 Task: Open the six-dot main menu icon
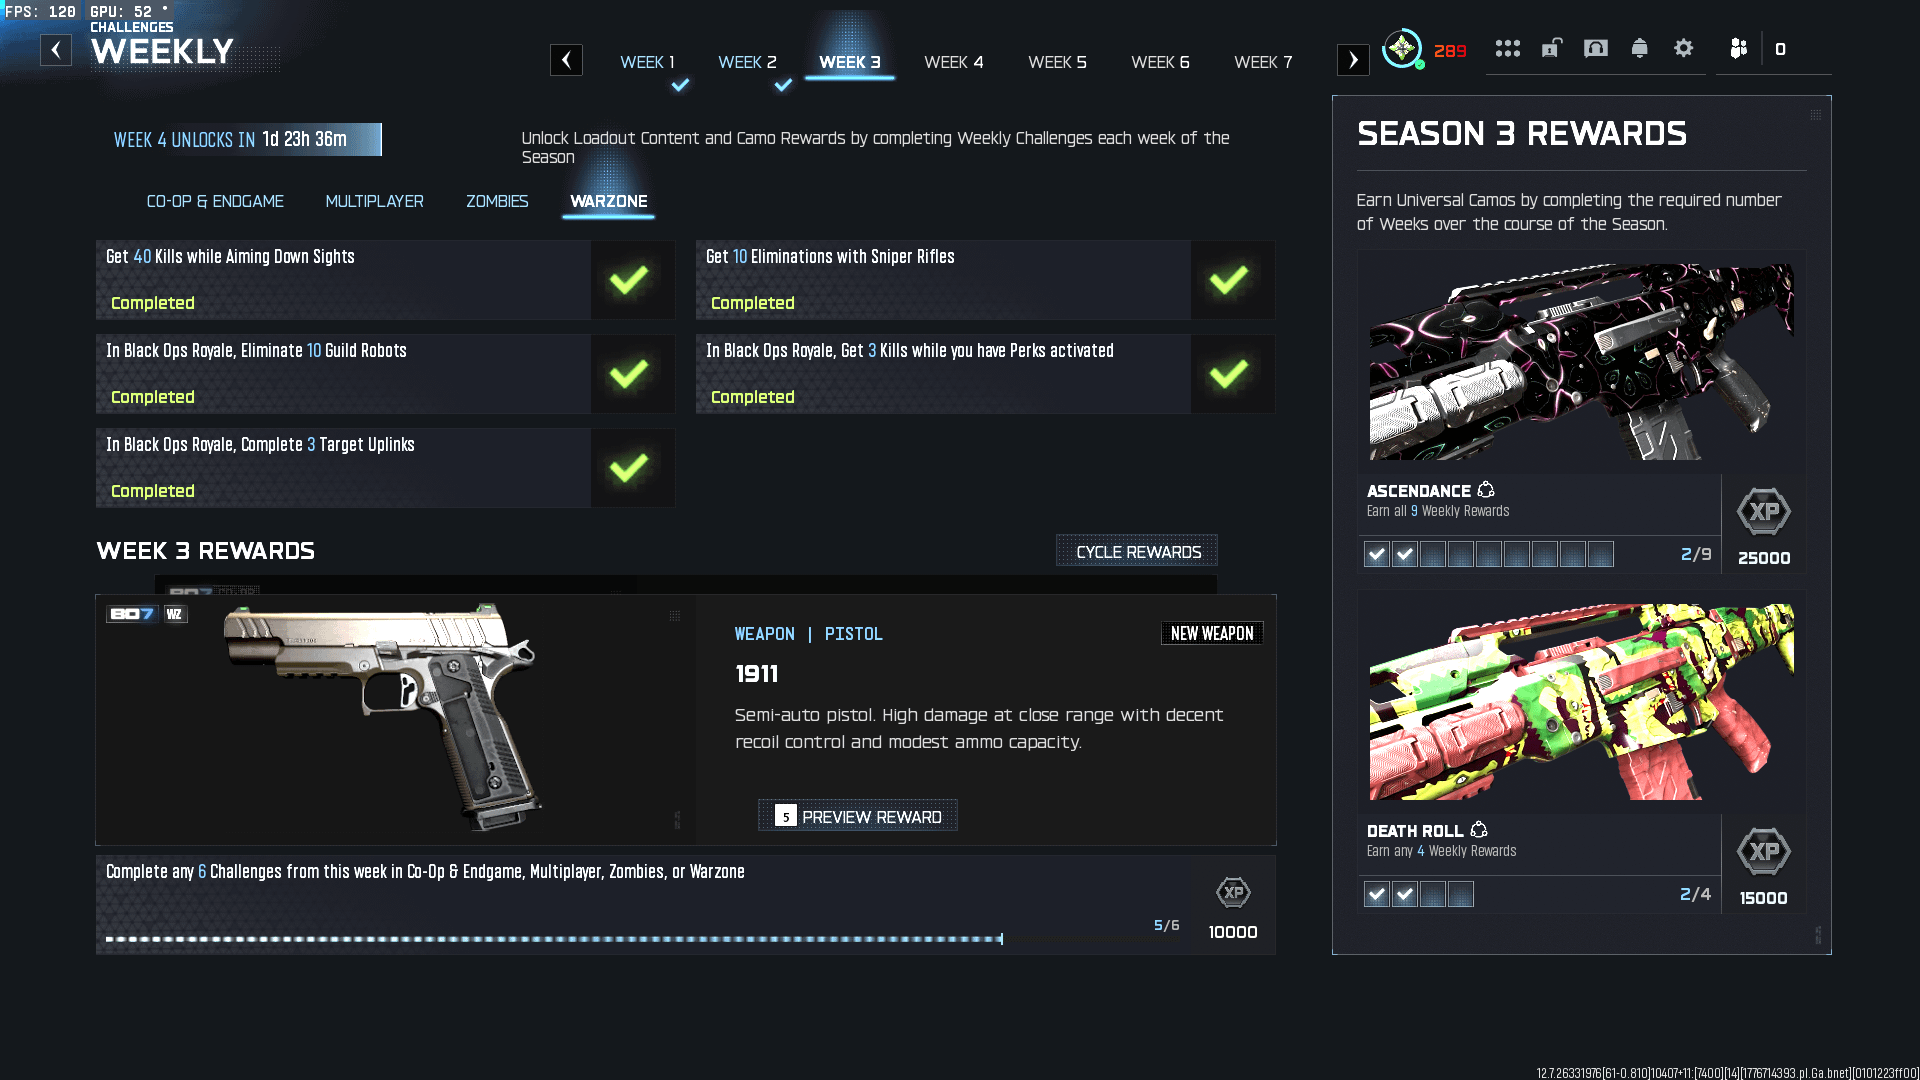click(1507, 49)
